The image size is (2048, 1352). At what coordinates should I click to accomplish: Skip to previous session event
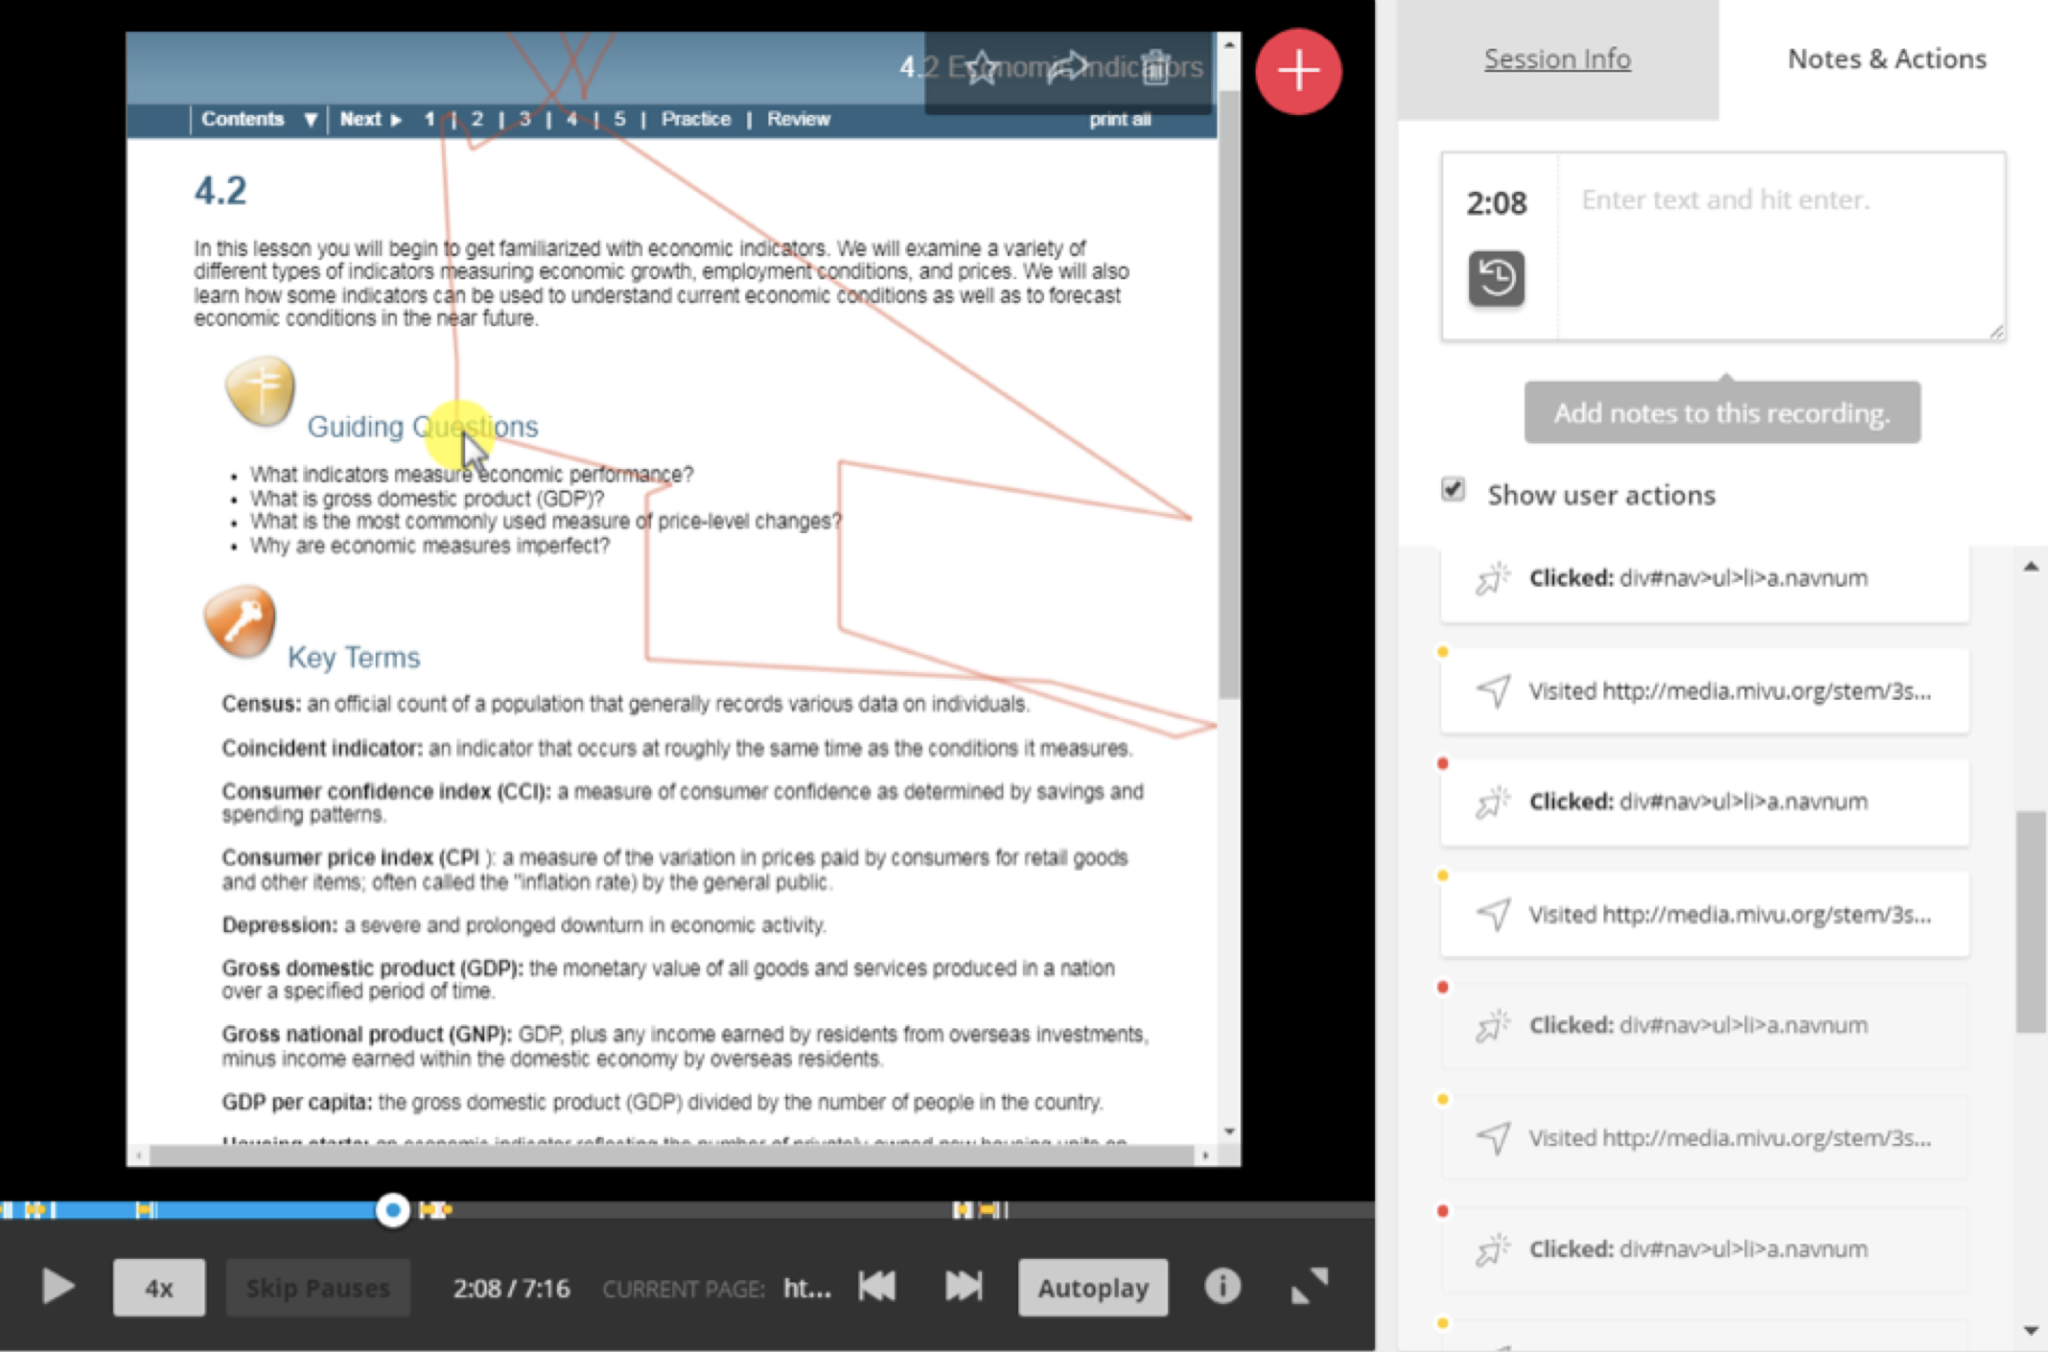point(877,1286)
